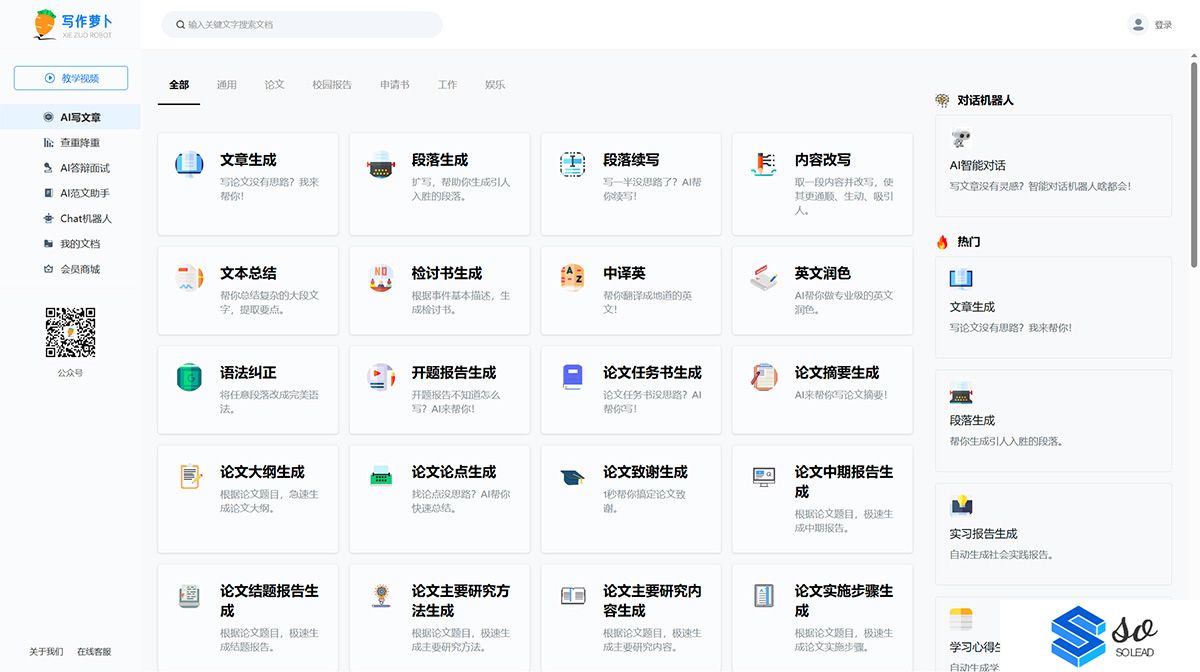Click the user avatar icon beside 登录
The height and width of the screenshot is (672, 1200).
(x=1138, y=24)
